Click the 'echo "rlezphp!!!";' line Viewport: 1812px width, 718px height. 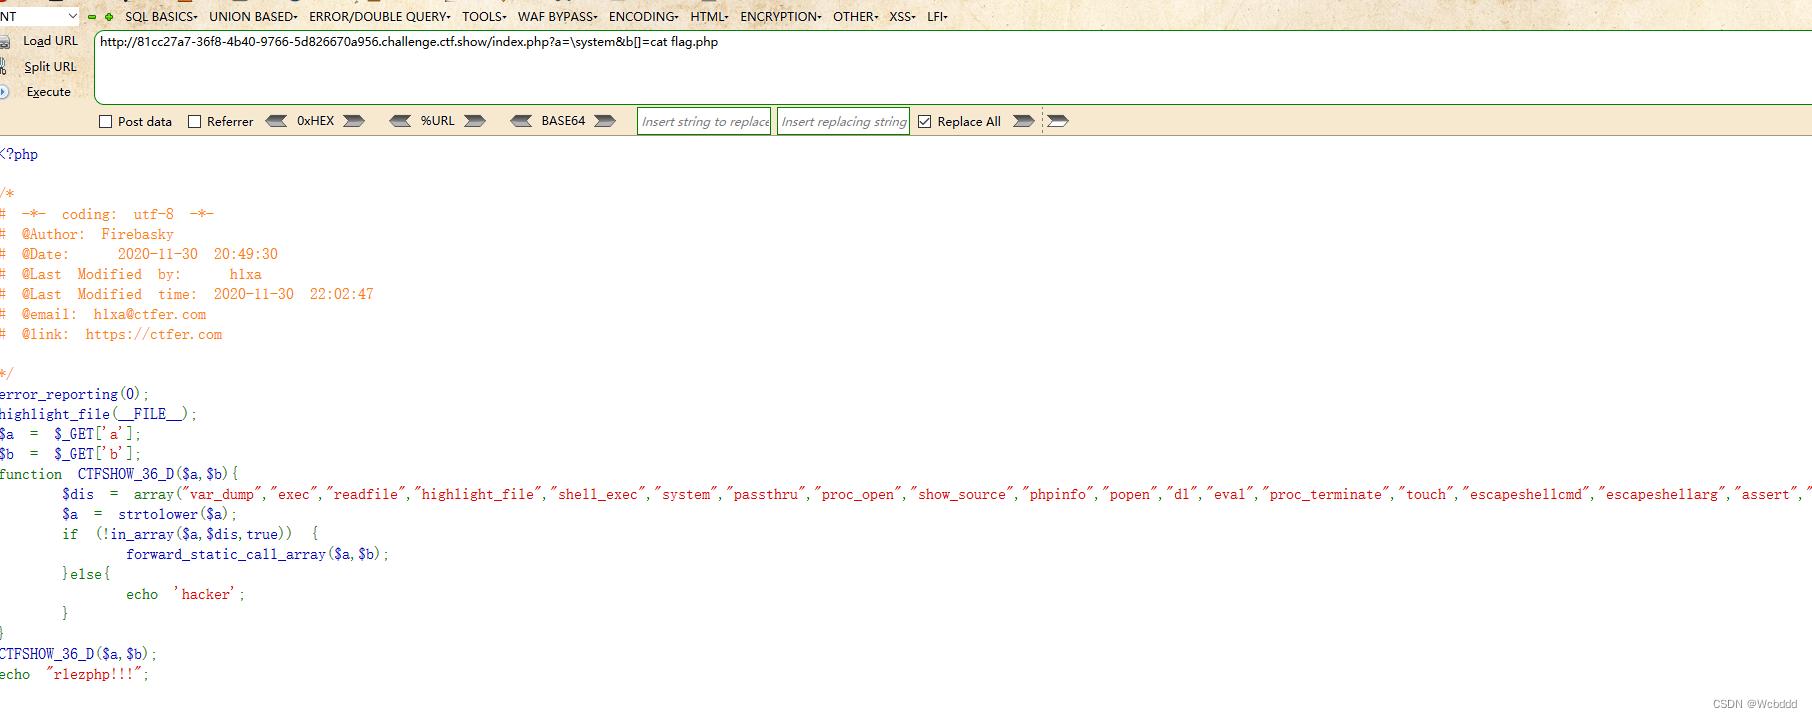click(x=74, y=674)
